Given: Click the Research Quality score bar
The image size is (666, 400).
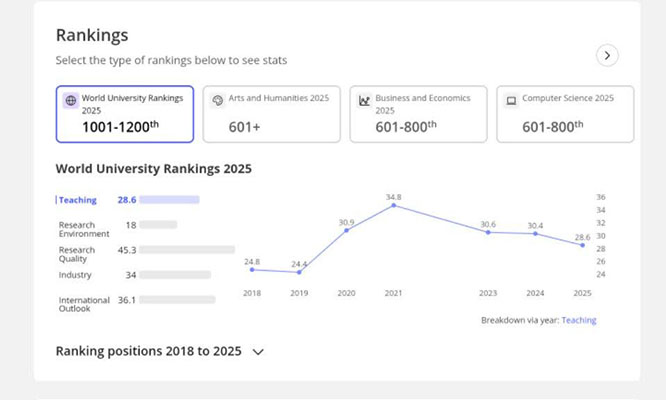Looking at the screenshot, I should click(x=194, y=250).
